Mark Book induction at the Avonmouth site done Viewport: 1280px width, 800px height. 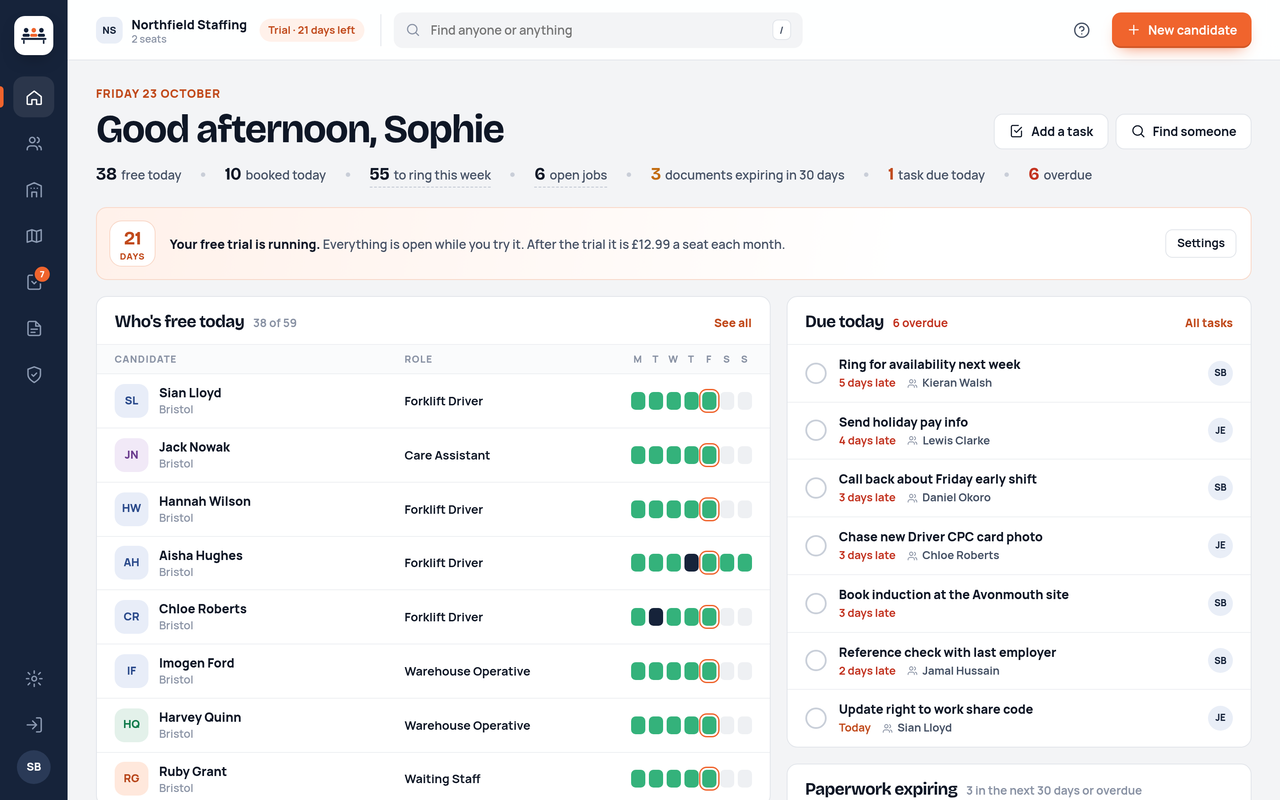816,604
